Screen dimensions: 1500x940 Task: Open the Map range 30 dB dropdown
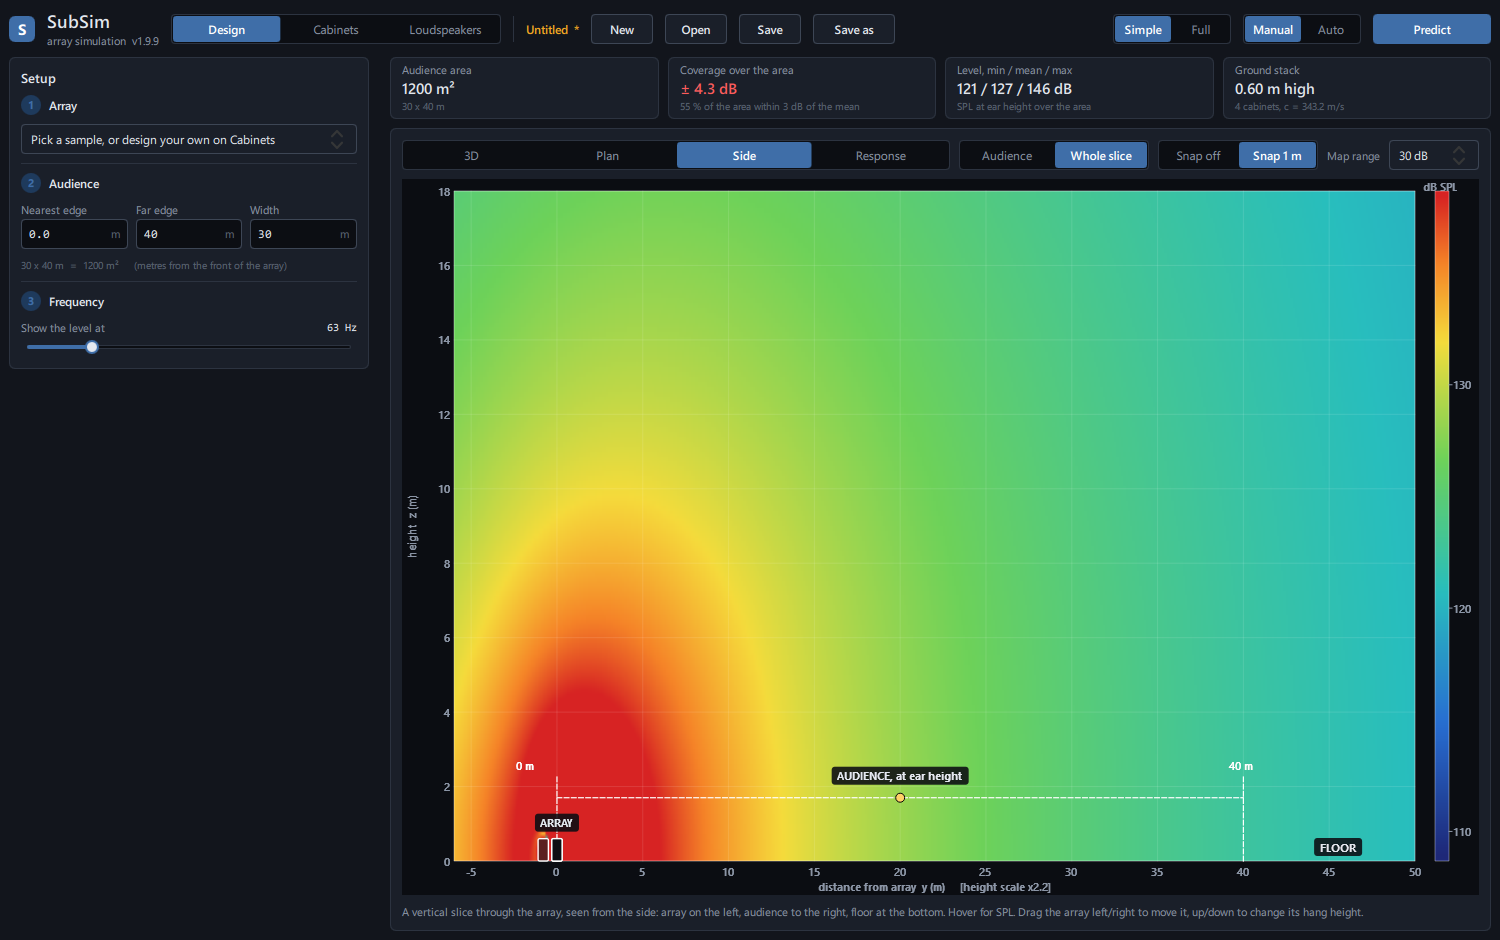pyautogui.click(x=1433, y=156)
